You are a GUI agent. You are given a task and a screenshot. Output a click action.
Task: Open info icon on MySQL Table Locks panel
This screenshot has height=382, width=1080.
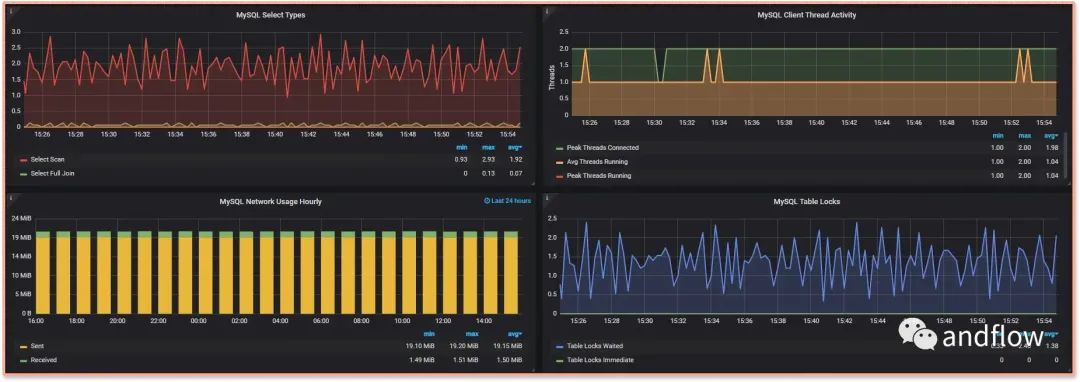[547, 198]
